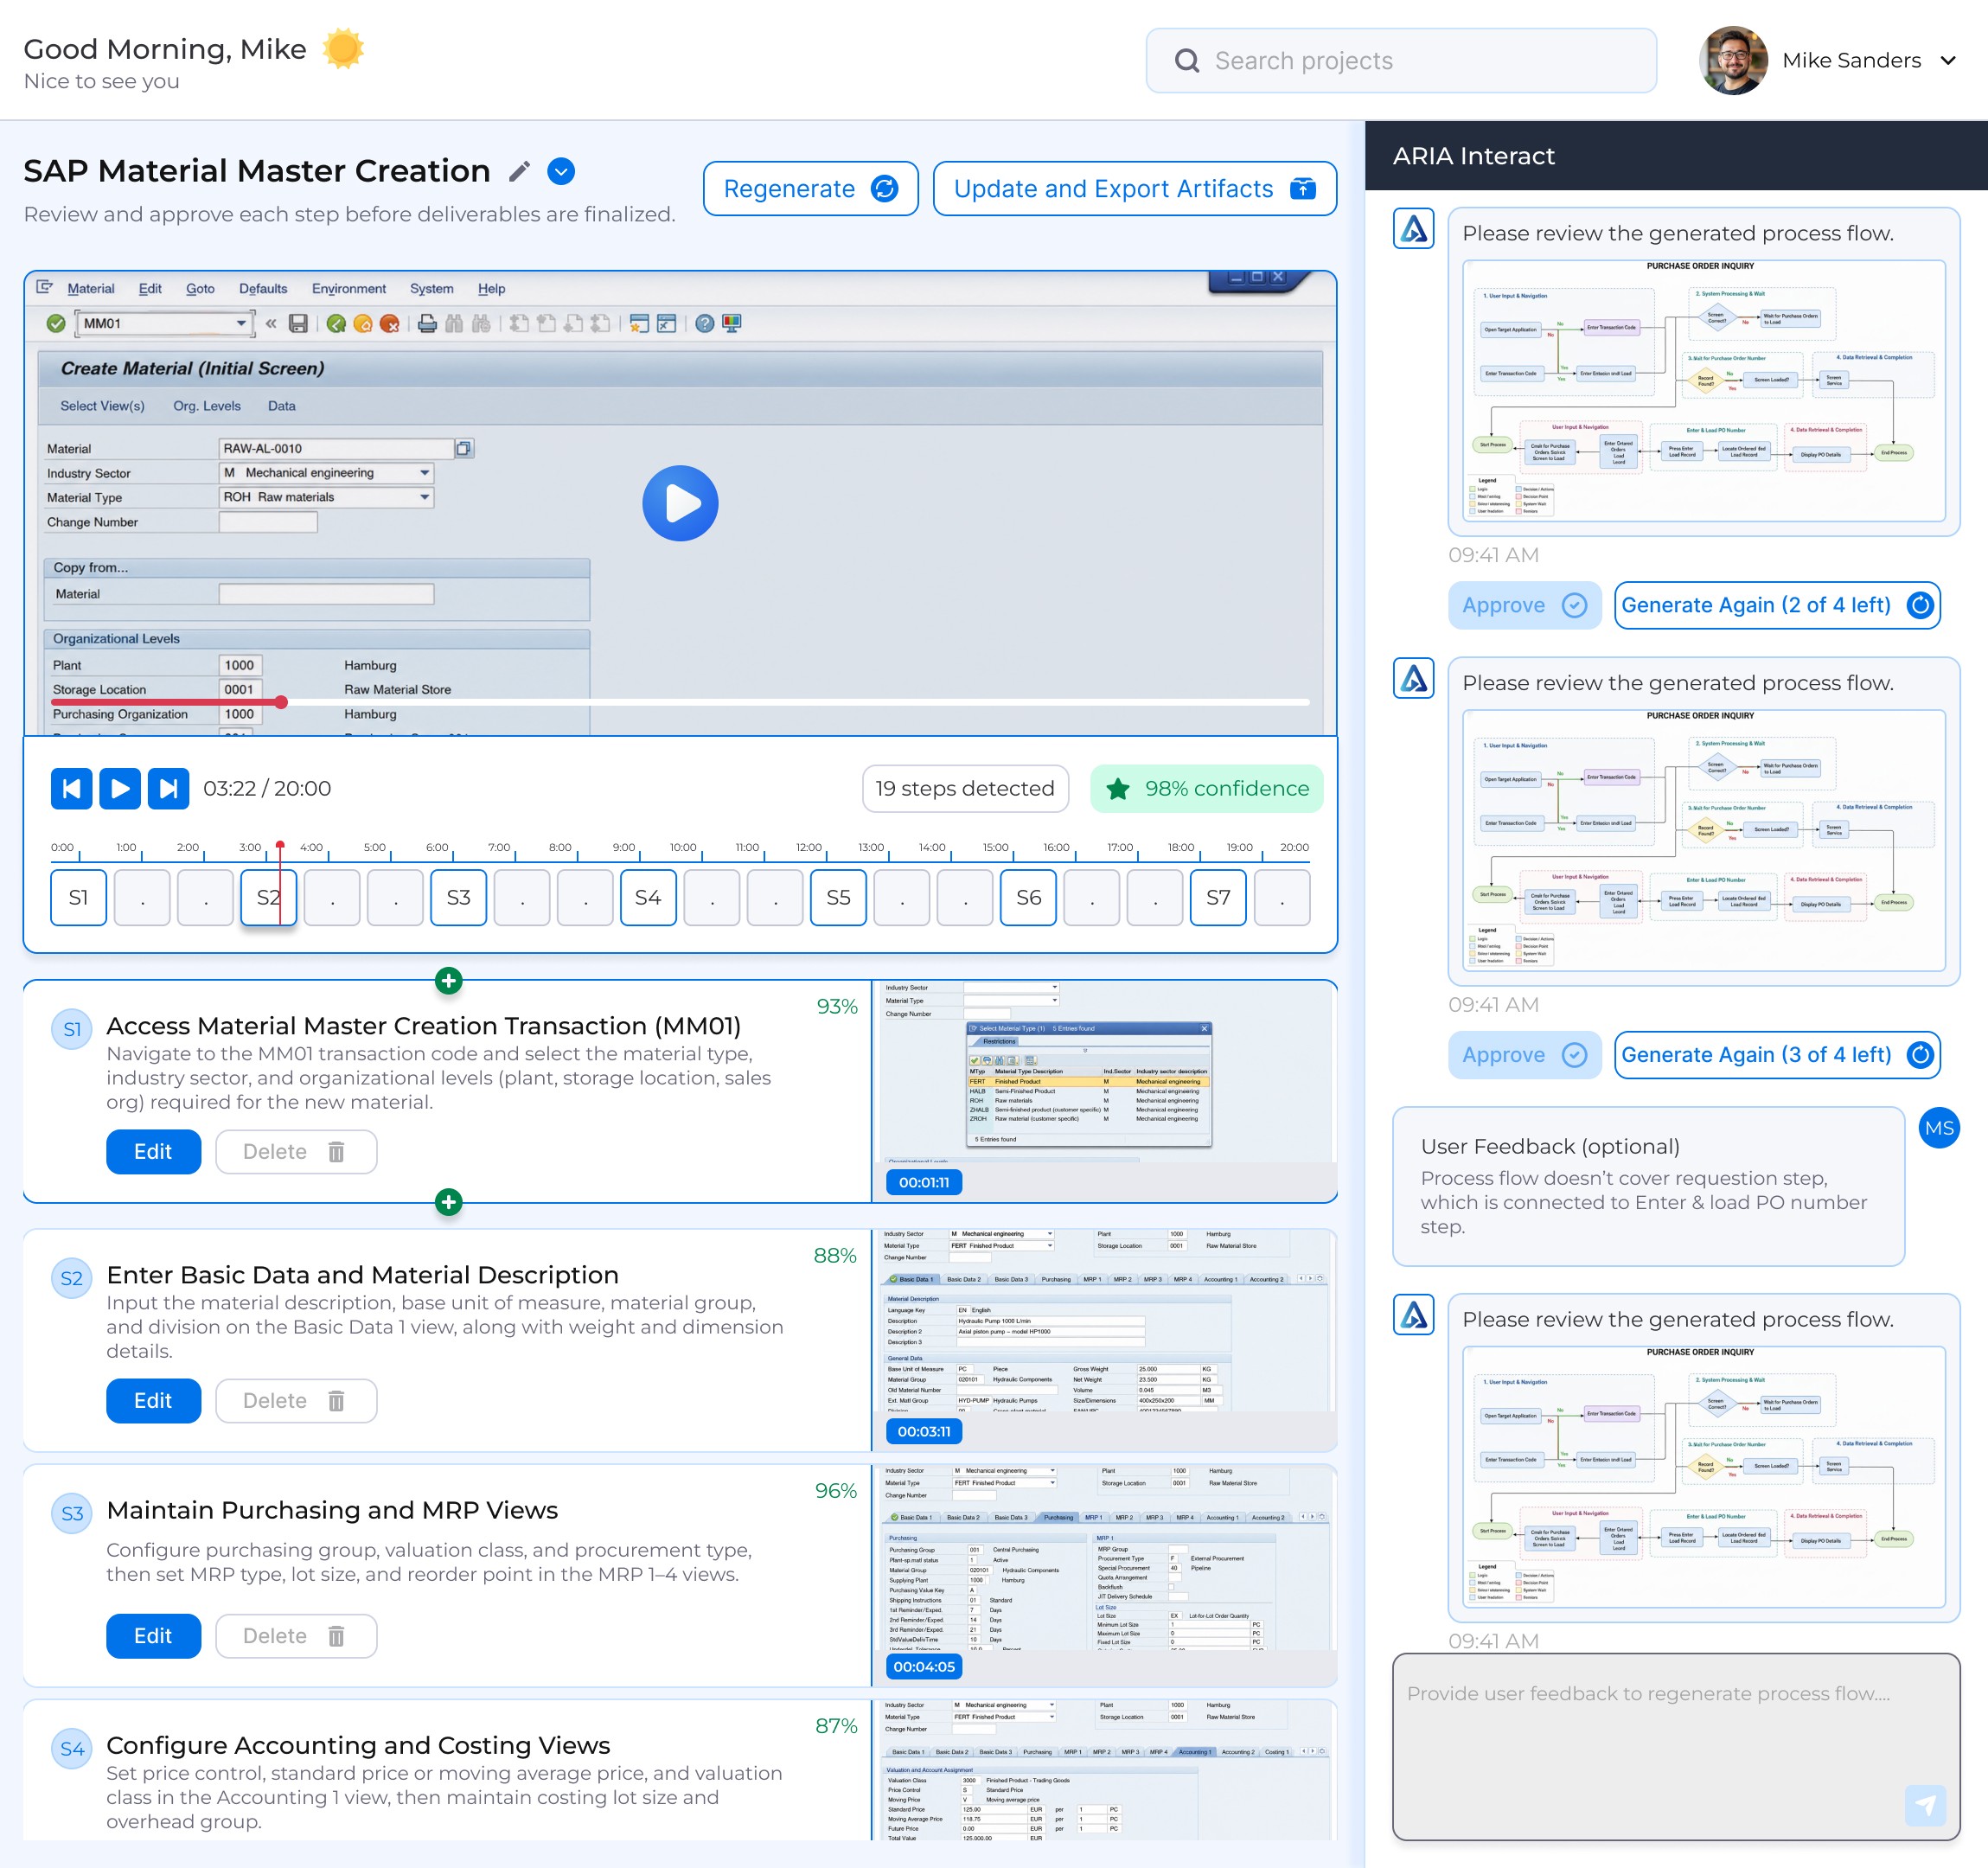Select step S5 on the timeline
Viewport: 1988px width, 1868px height.
[838, 897]
